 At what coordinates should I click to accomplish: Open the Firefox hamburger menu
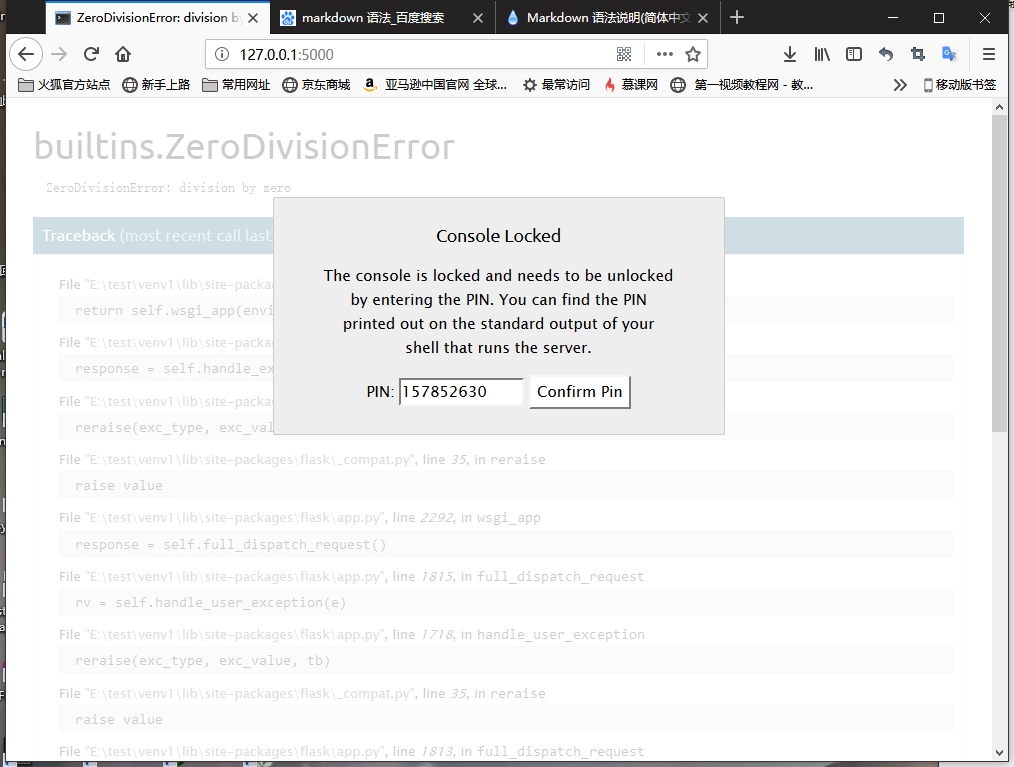(989, 54)
